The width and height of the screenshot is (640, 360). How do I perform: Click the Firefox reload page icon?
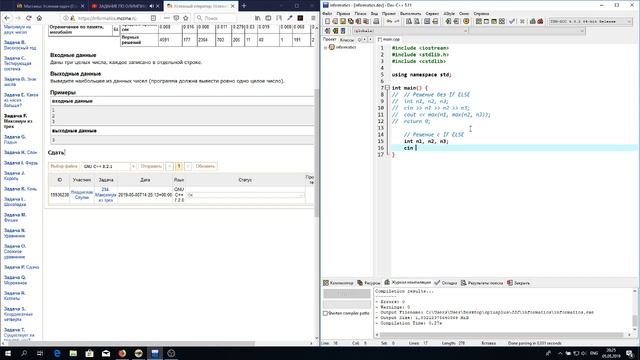coord(29,18)
